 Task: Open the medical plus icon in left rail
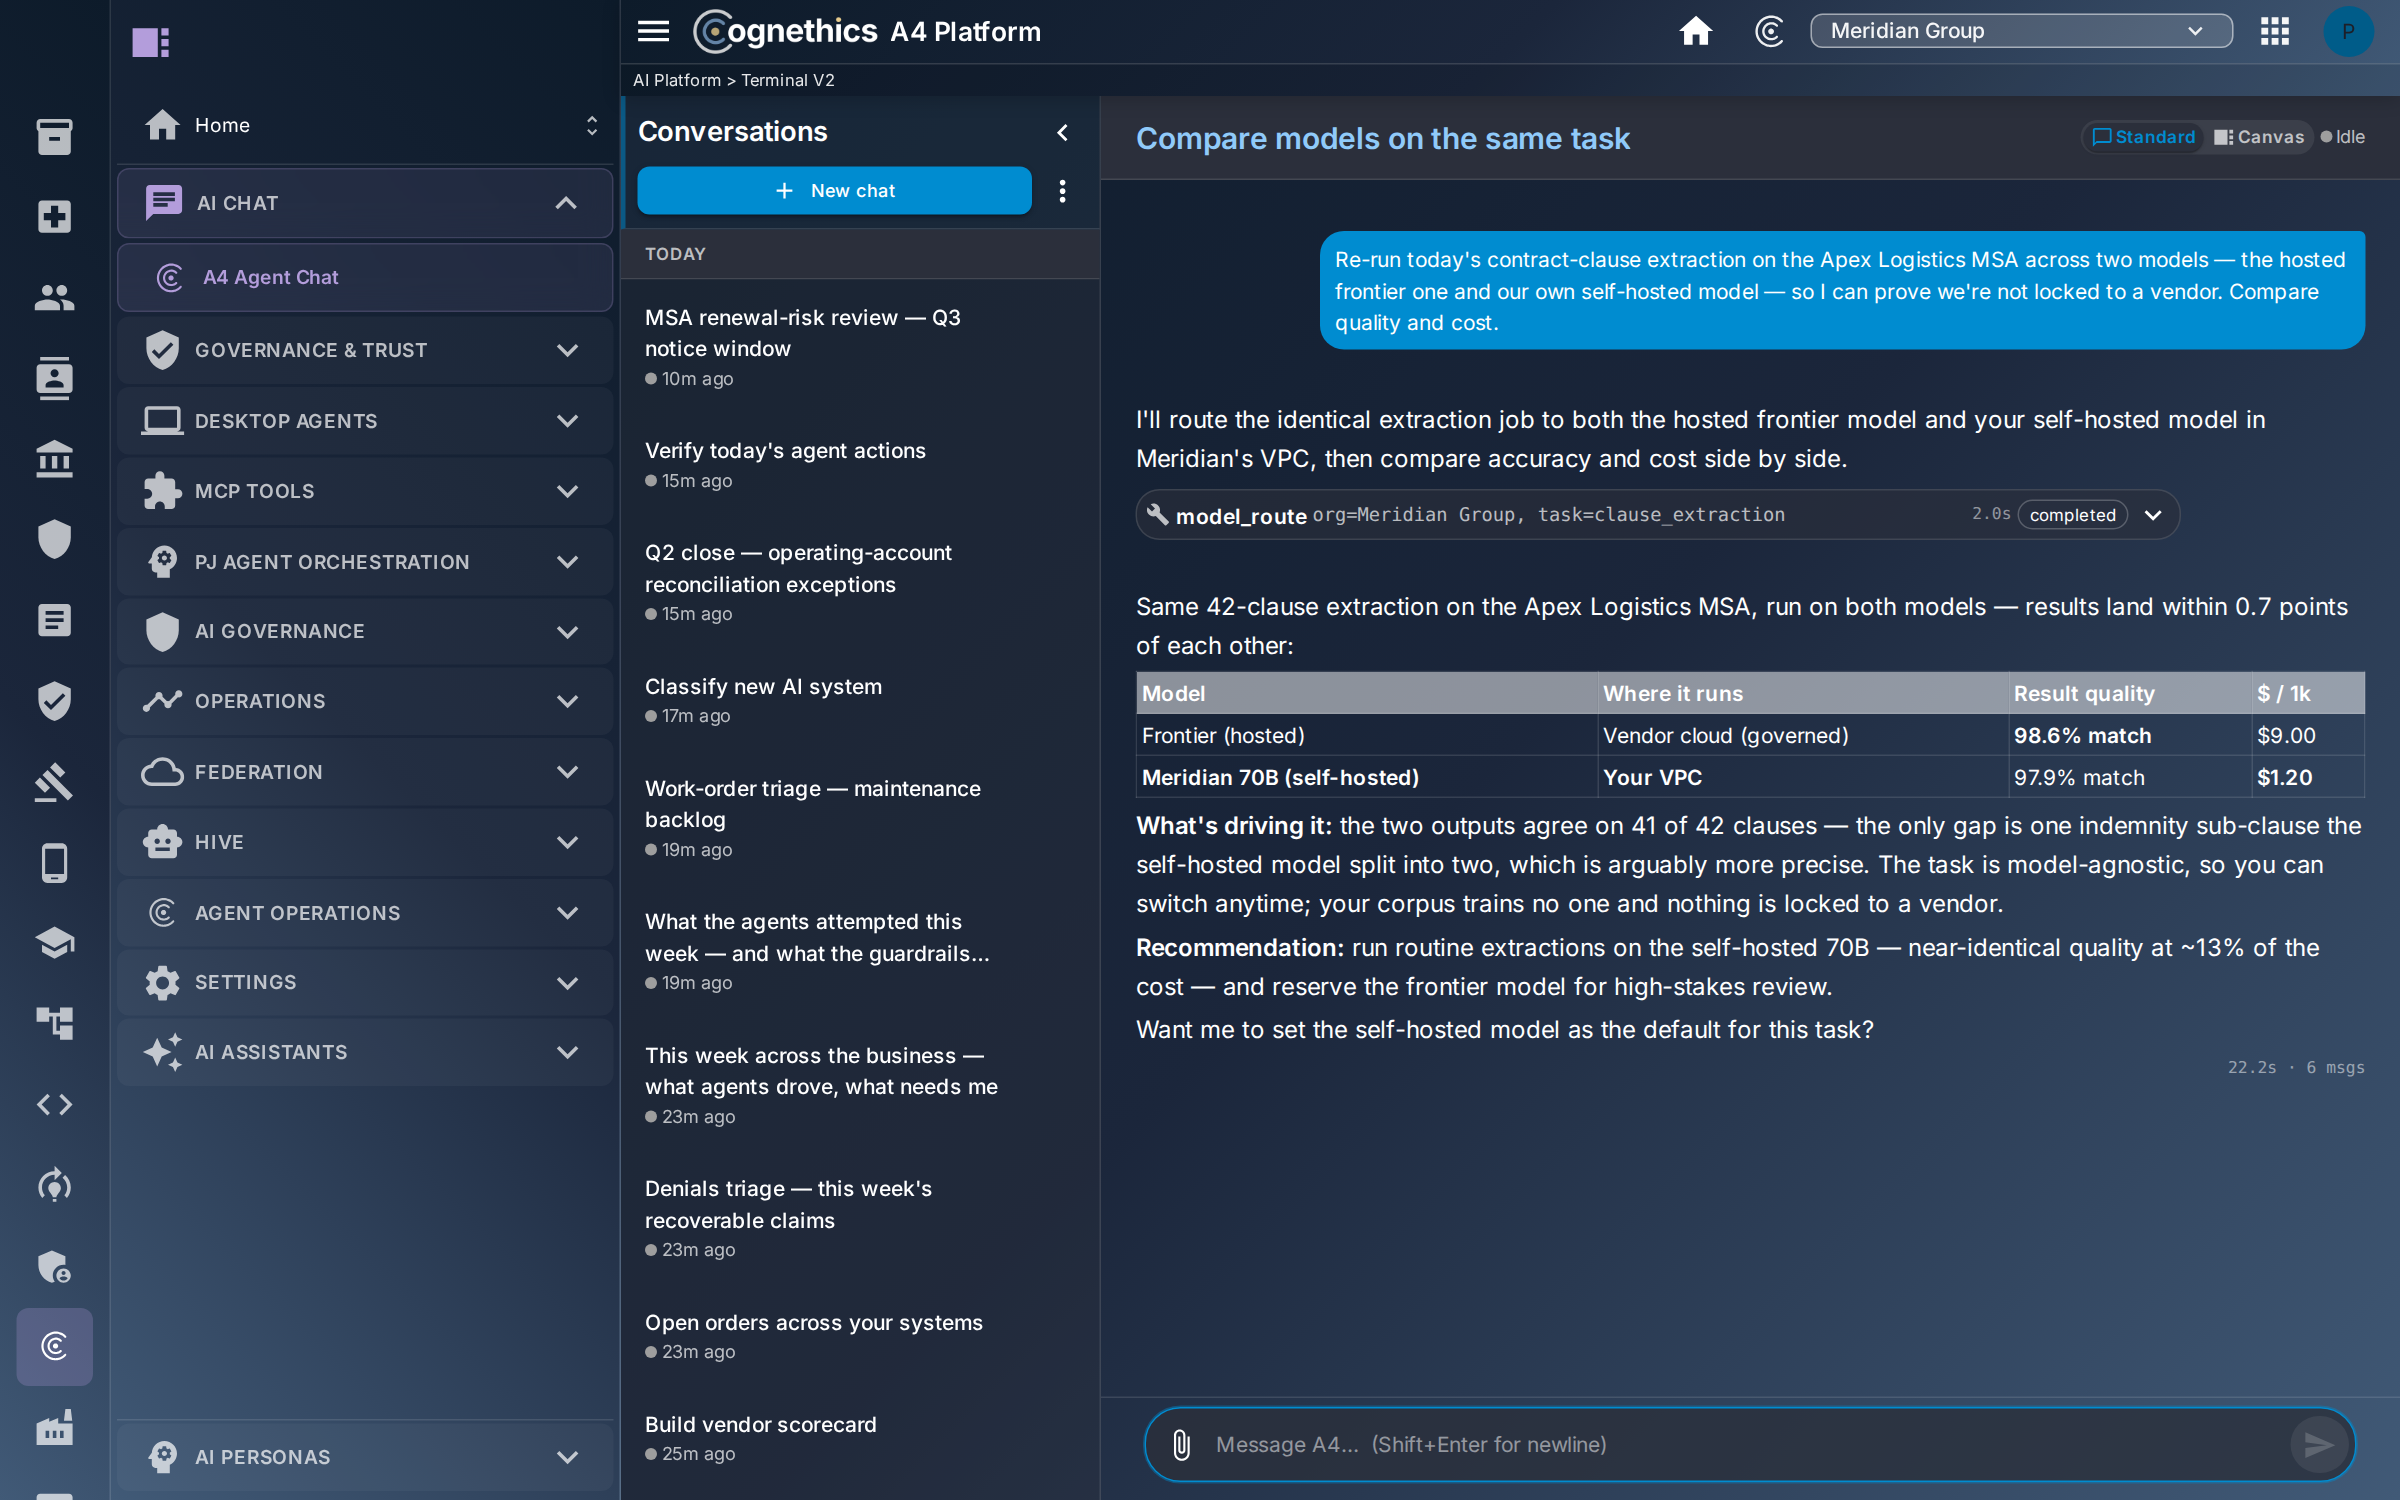point(54,216)
